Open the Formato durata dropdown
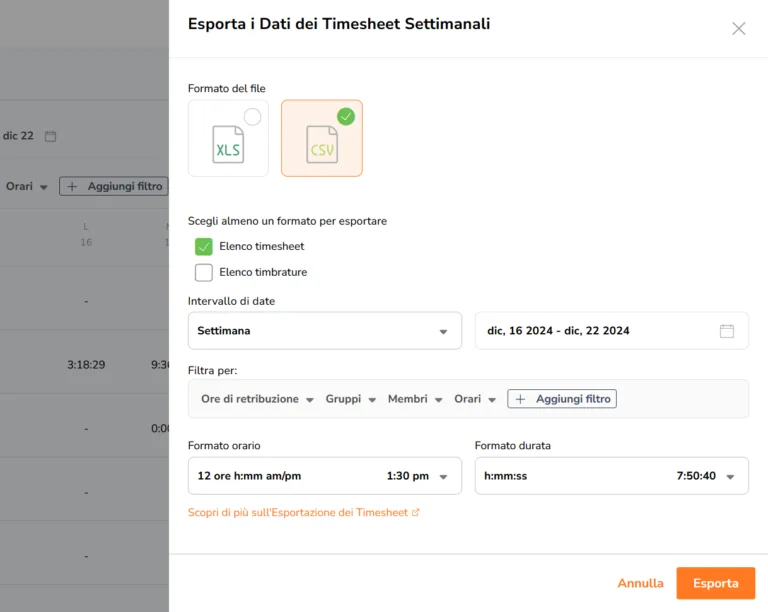768x612 pixels. tap(612, 476)
